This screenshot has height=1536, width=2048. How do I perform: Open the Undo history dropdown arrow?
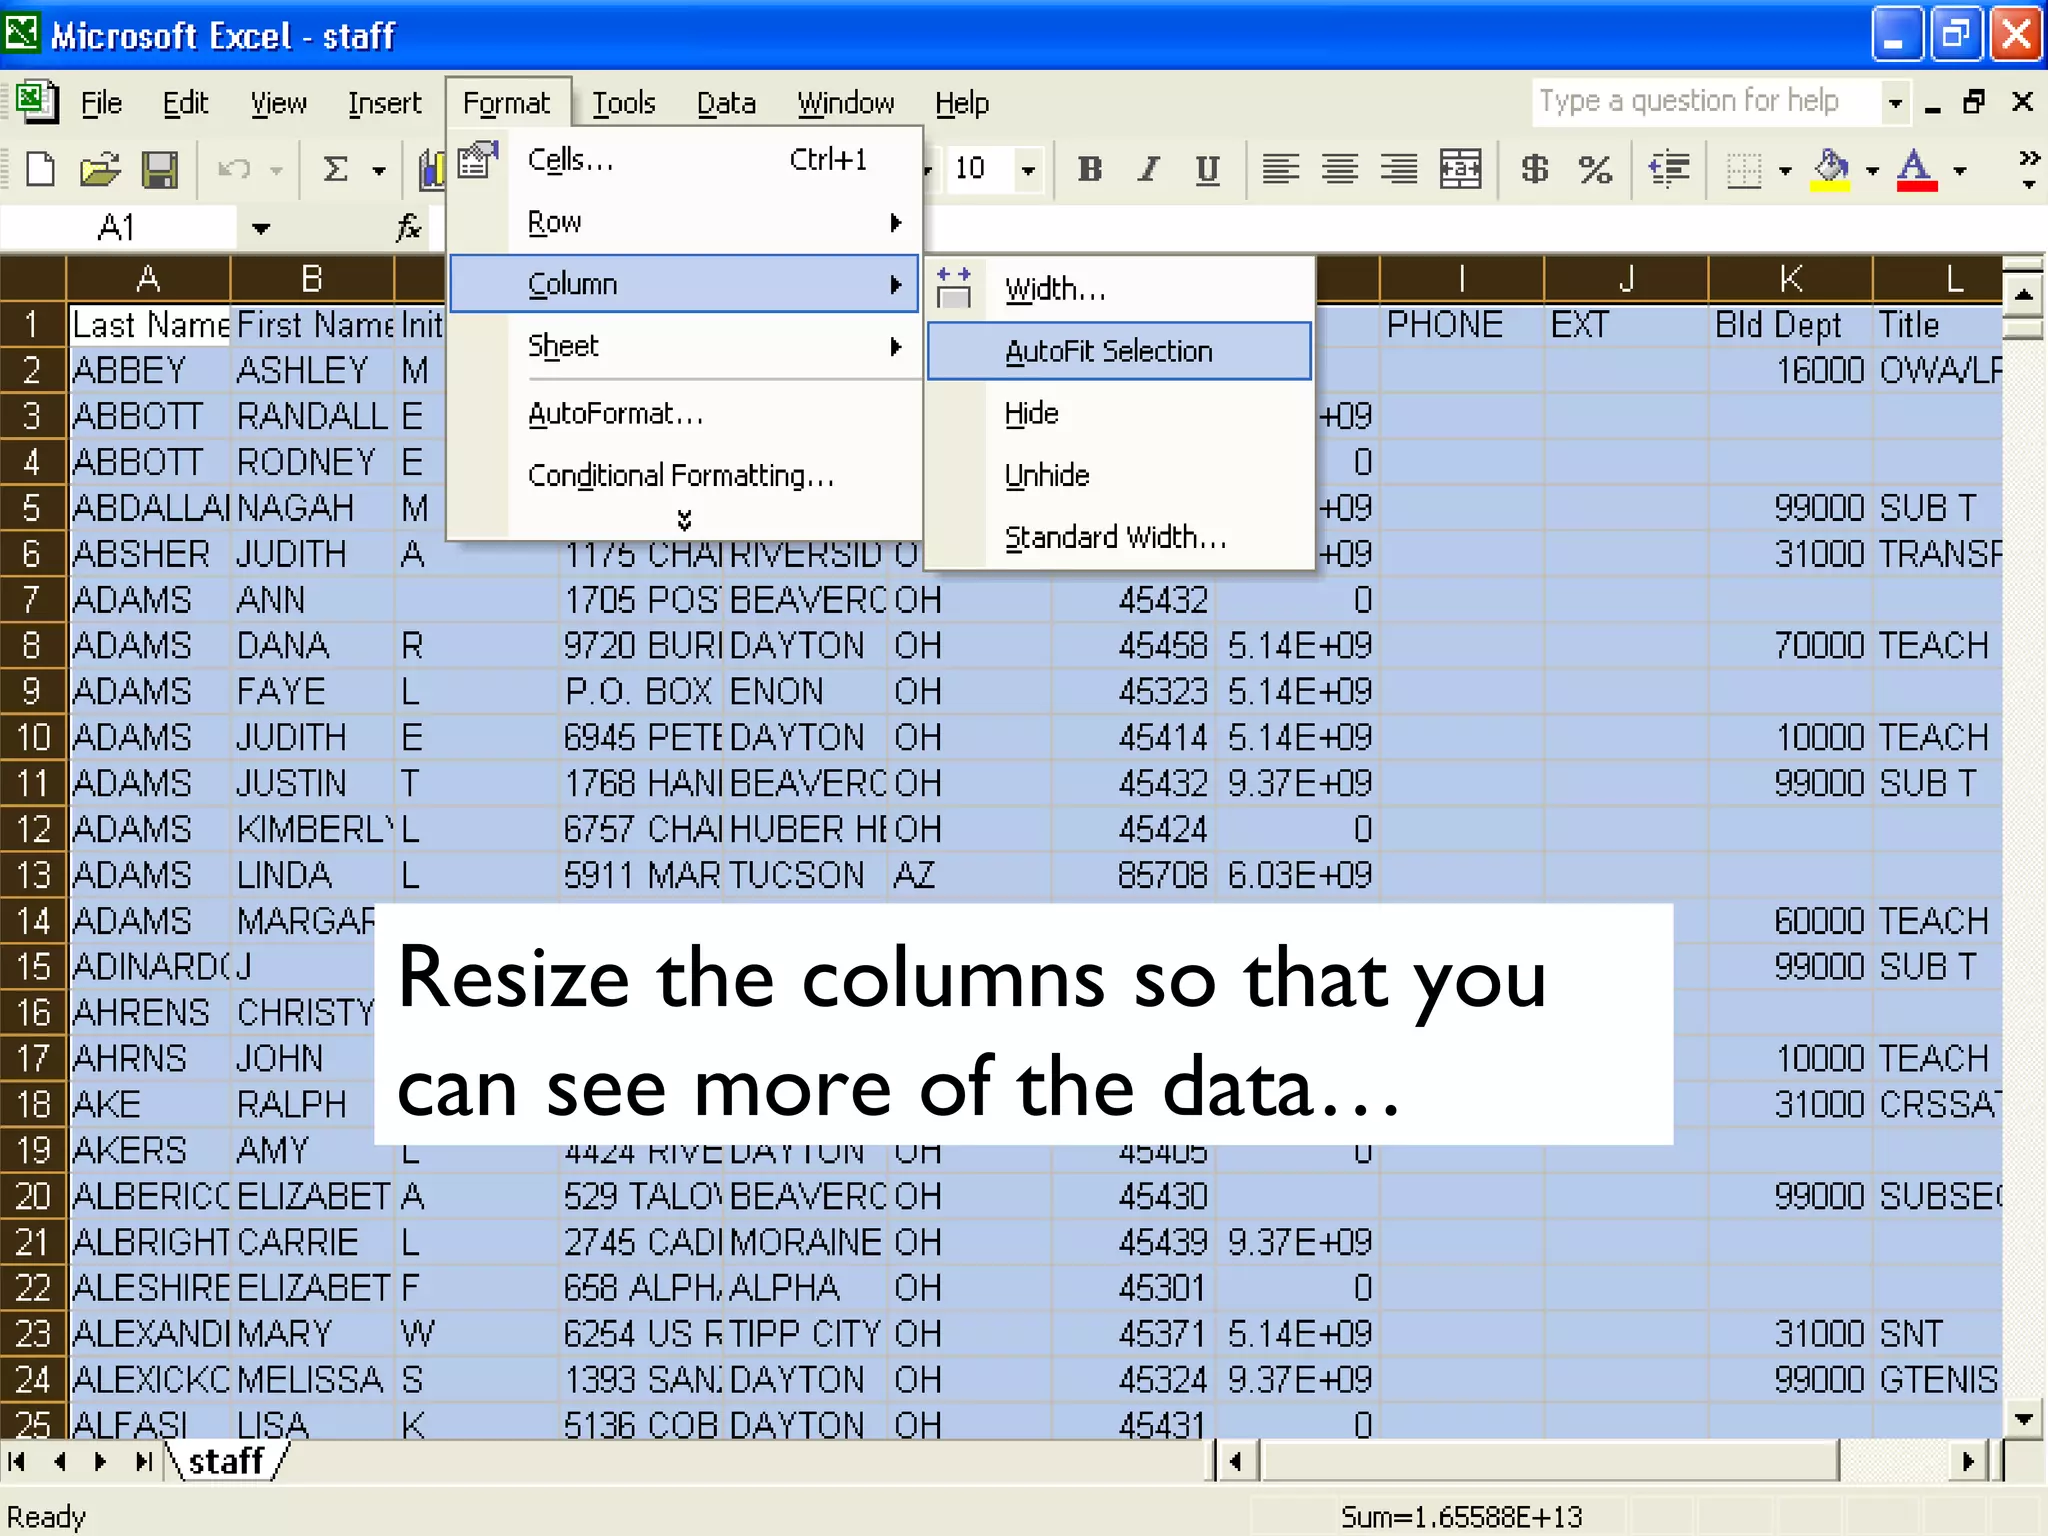(277, 171)
